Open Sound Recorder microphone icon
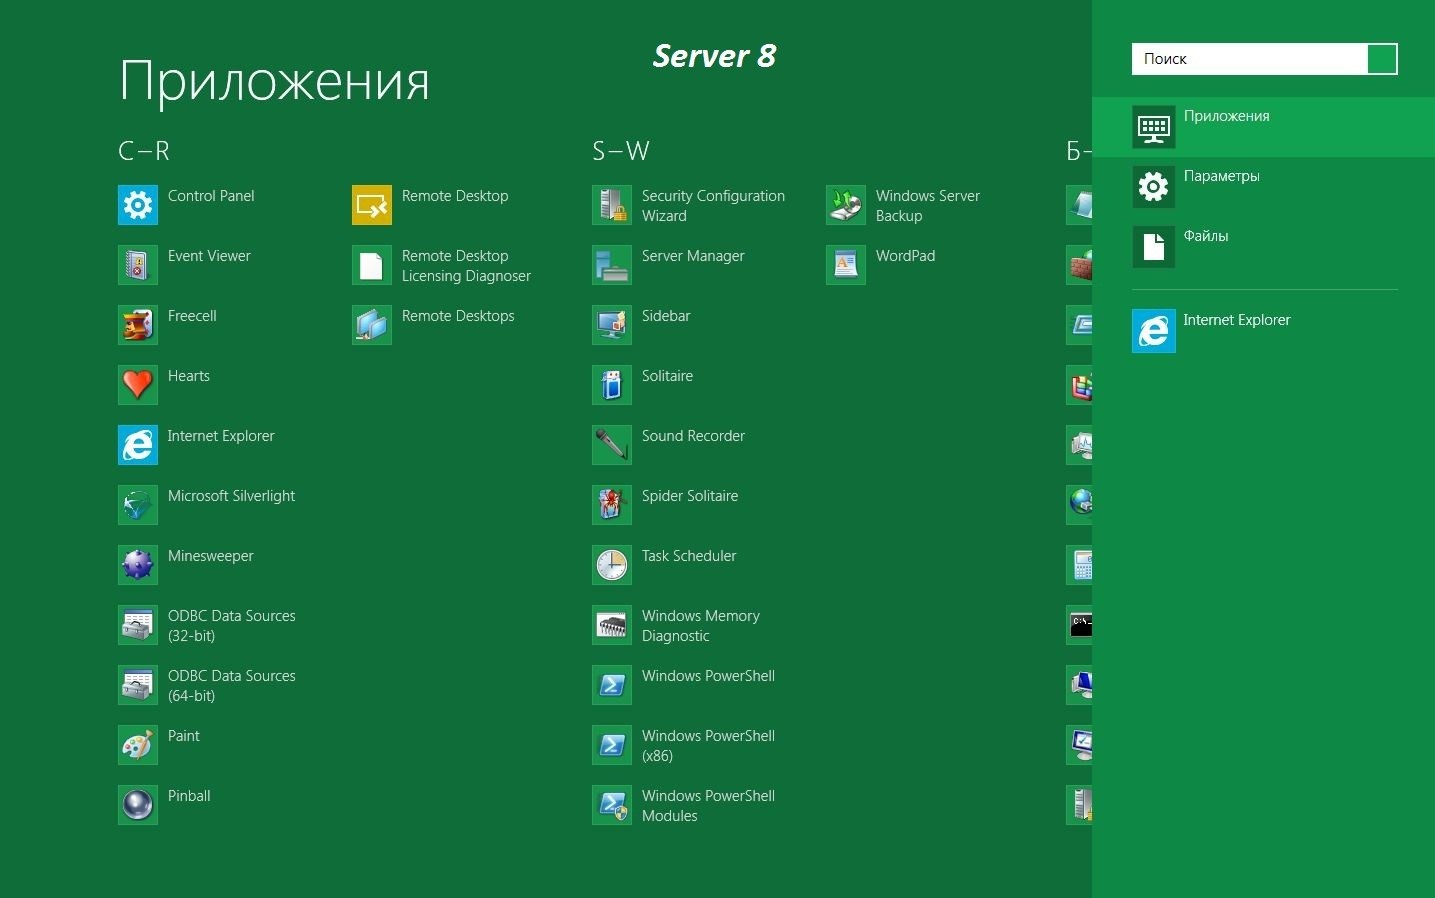This screenshot has height=898, width=1435. 612,445
